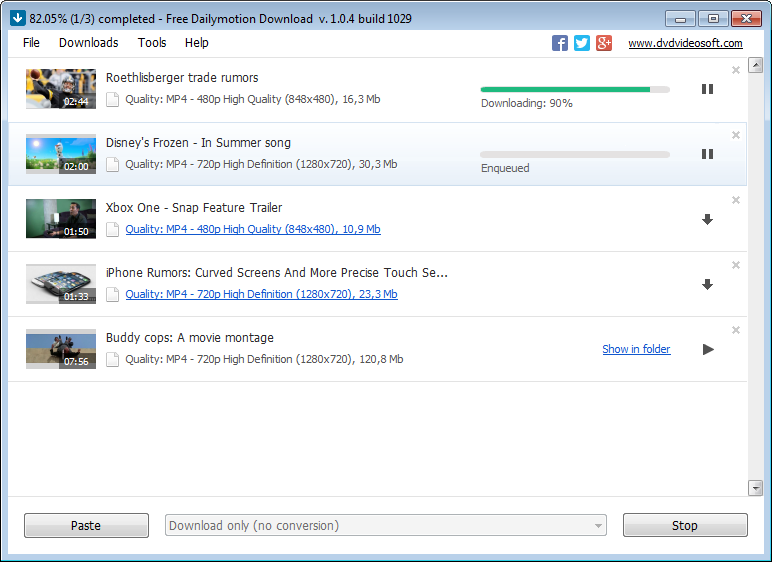Image resolution: width=772 pixels, height=562 pixels.
Task: Click Buddy cops montage thumbnail
Action: pyautogui.click(x=61, y=349)
